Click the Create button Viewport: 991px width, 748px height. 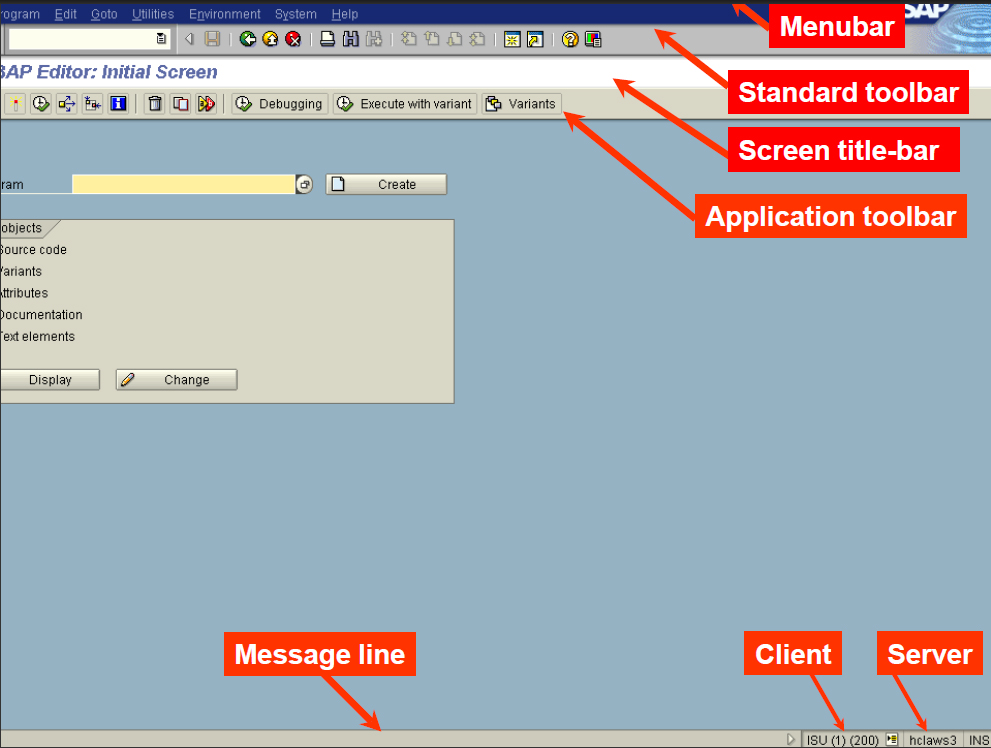pos(386,184)
